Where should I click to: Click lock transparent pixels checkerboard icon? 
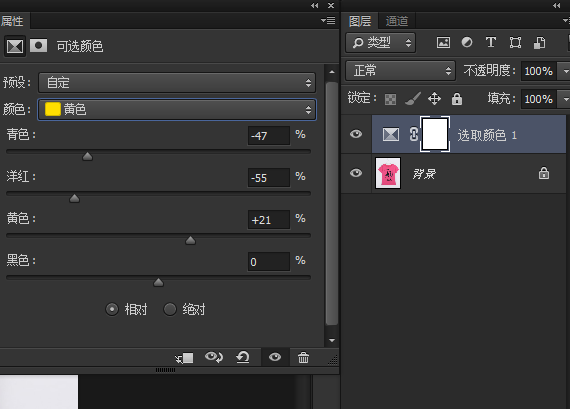click(390, 99)
